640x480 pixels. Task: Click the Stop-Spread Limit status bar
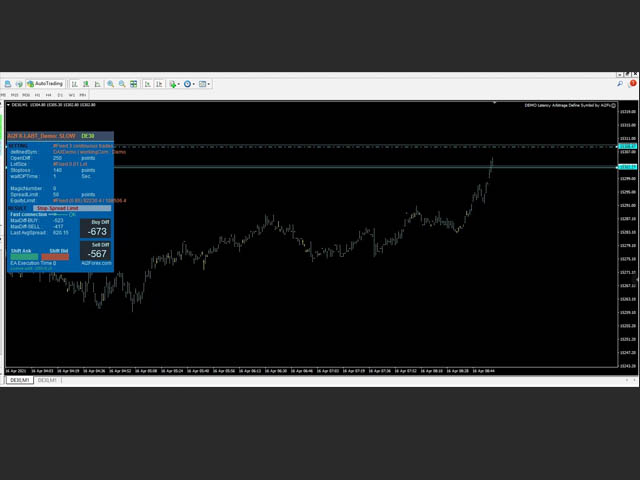tap(72, 208)
